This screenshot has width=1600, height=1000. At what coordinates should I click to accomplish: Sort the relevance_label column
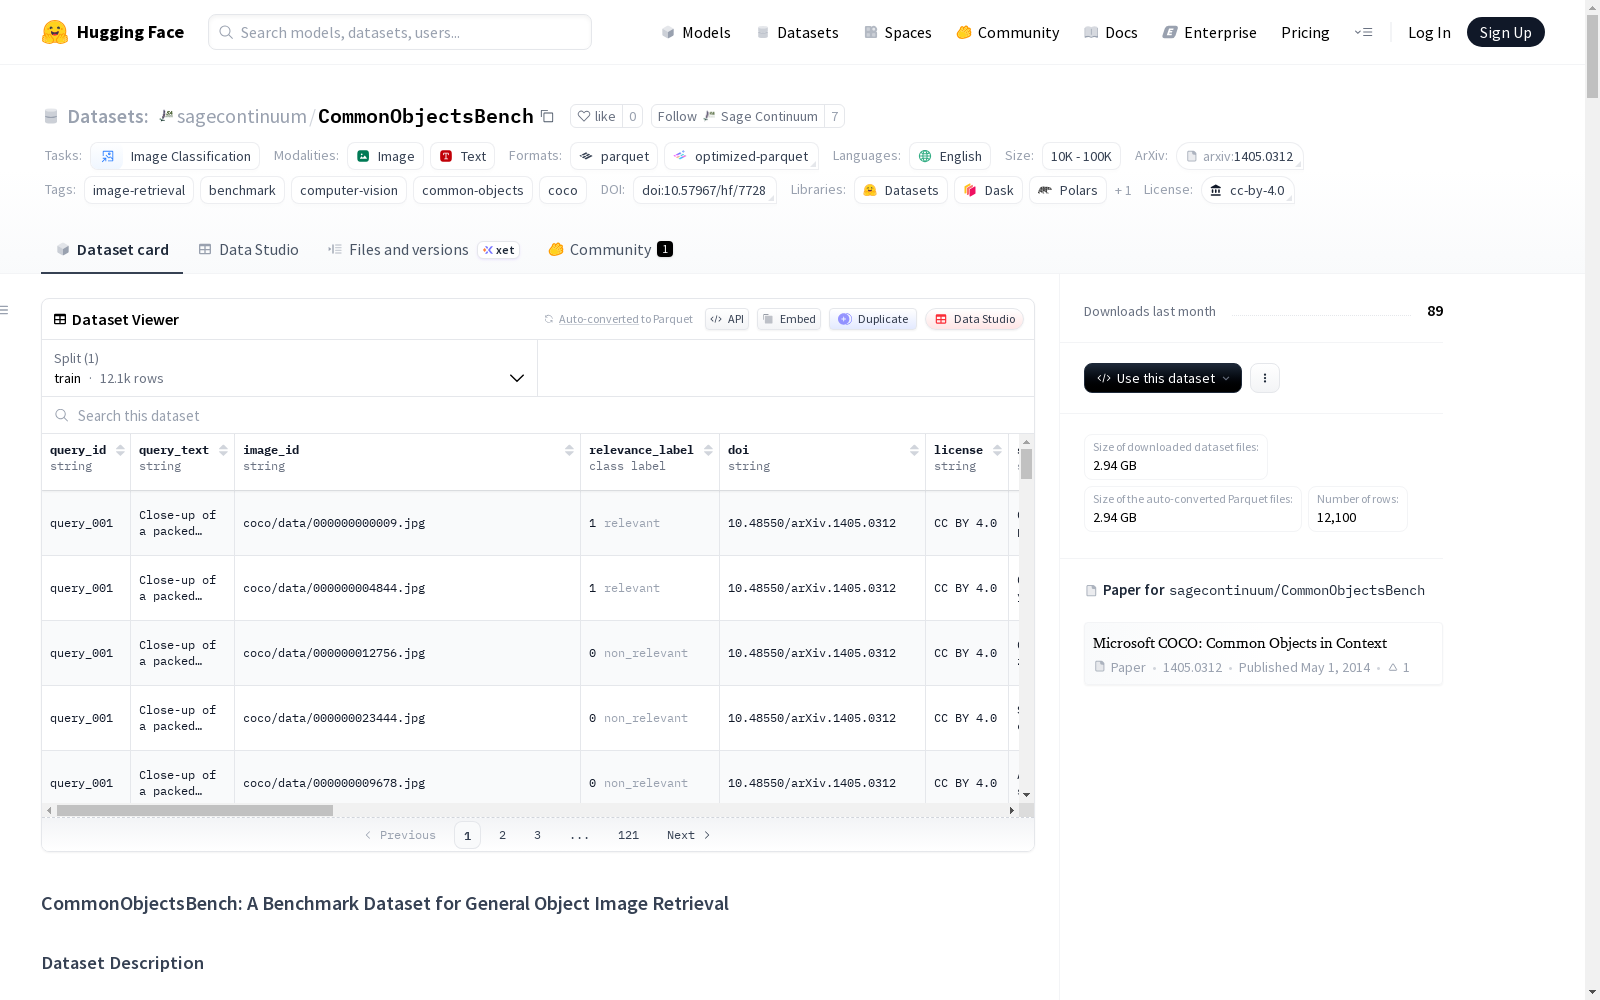[708, 450]
